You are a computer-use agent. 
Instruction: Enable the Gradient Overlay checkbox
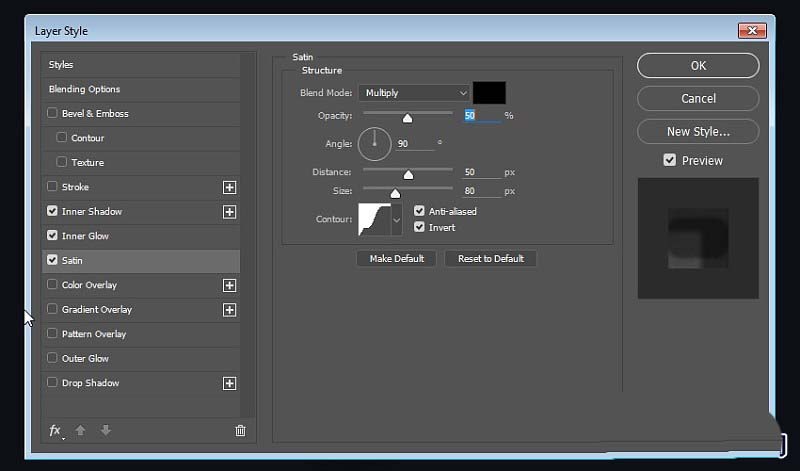coord(52,309)
